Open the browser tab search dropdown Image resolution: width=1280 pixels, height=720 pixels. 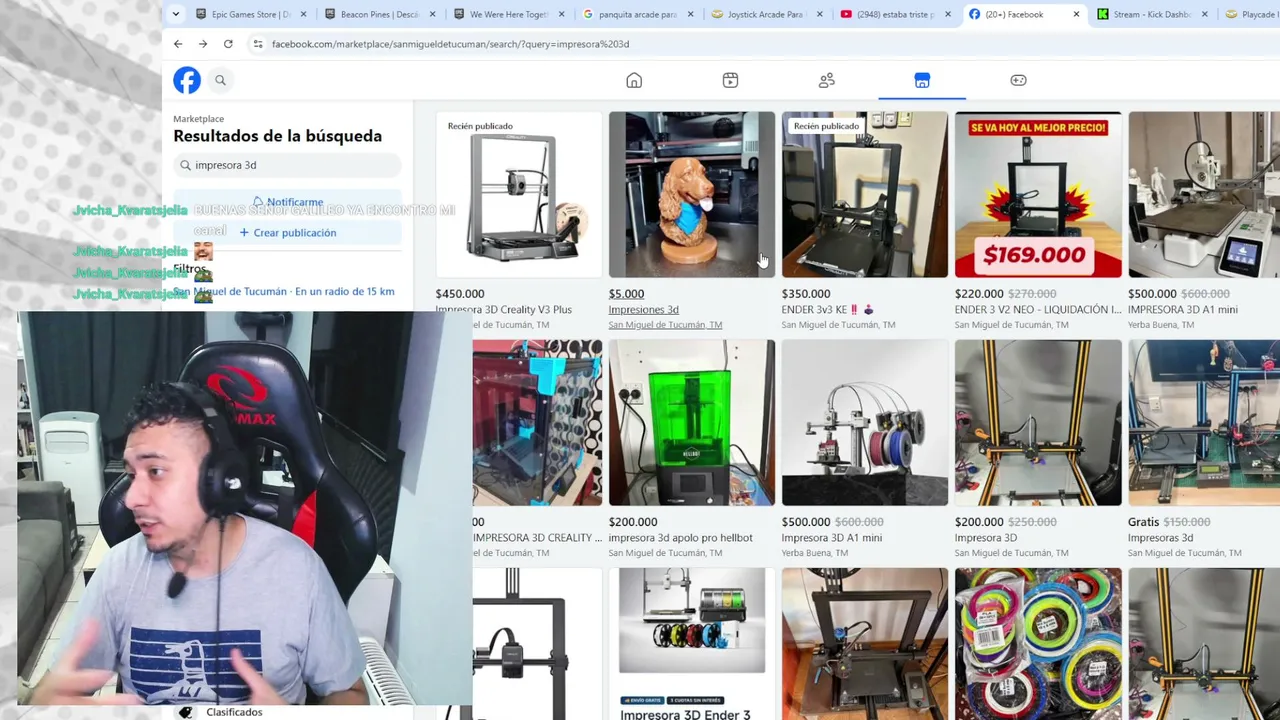pos(176,14)
